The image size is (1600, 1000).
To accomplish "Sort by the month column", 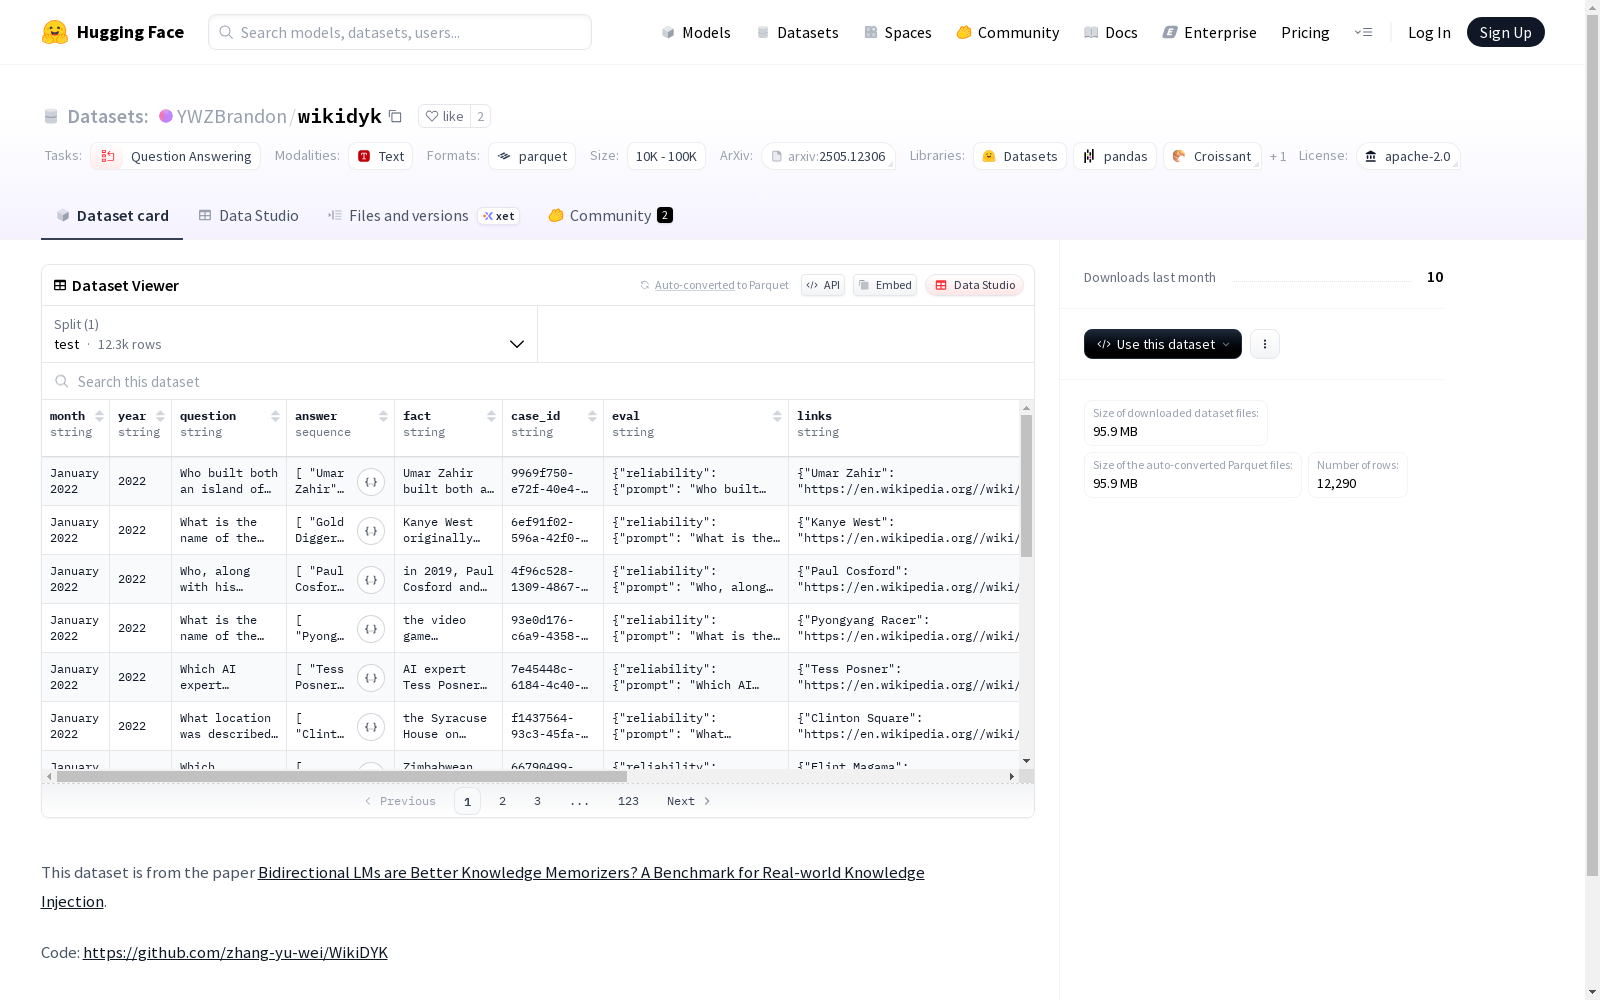I will (x=99, y=416).
